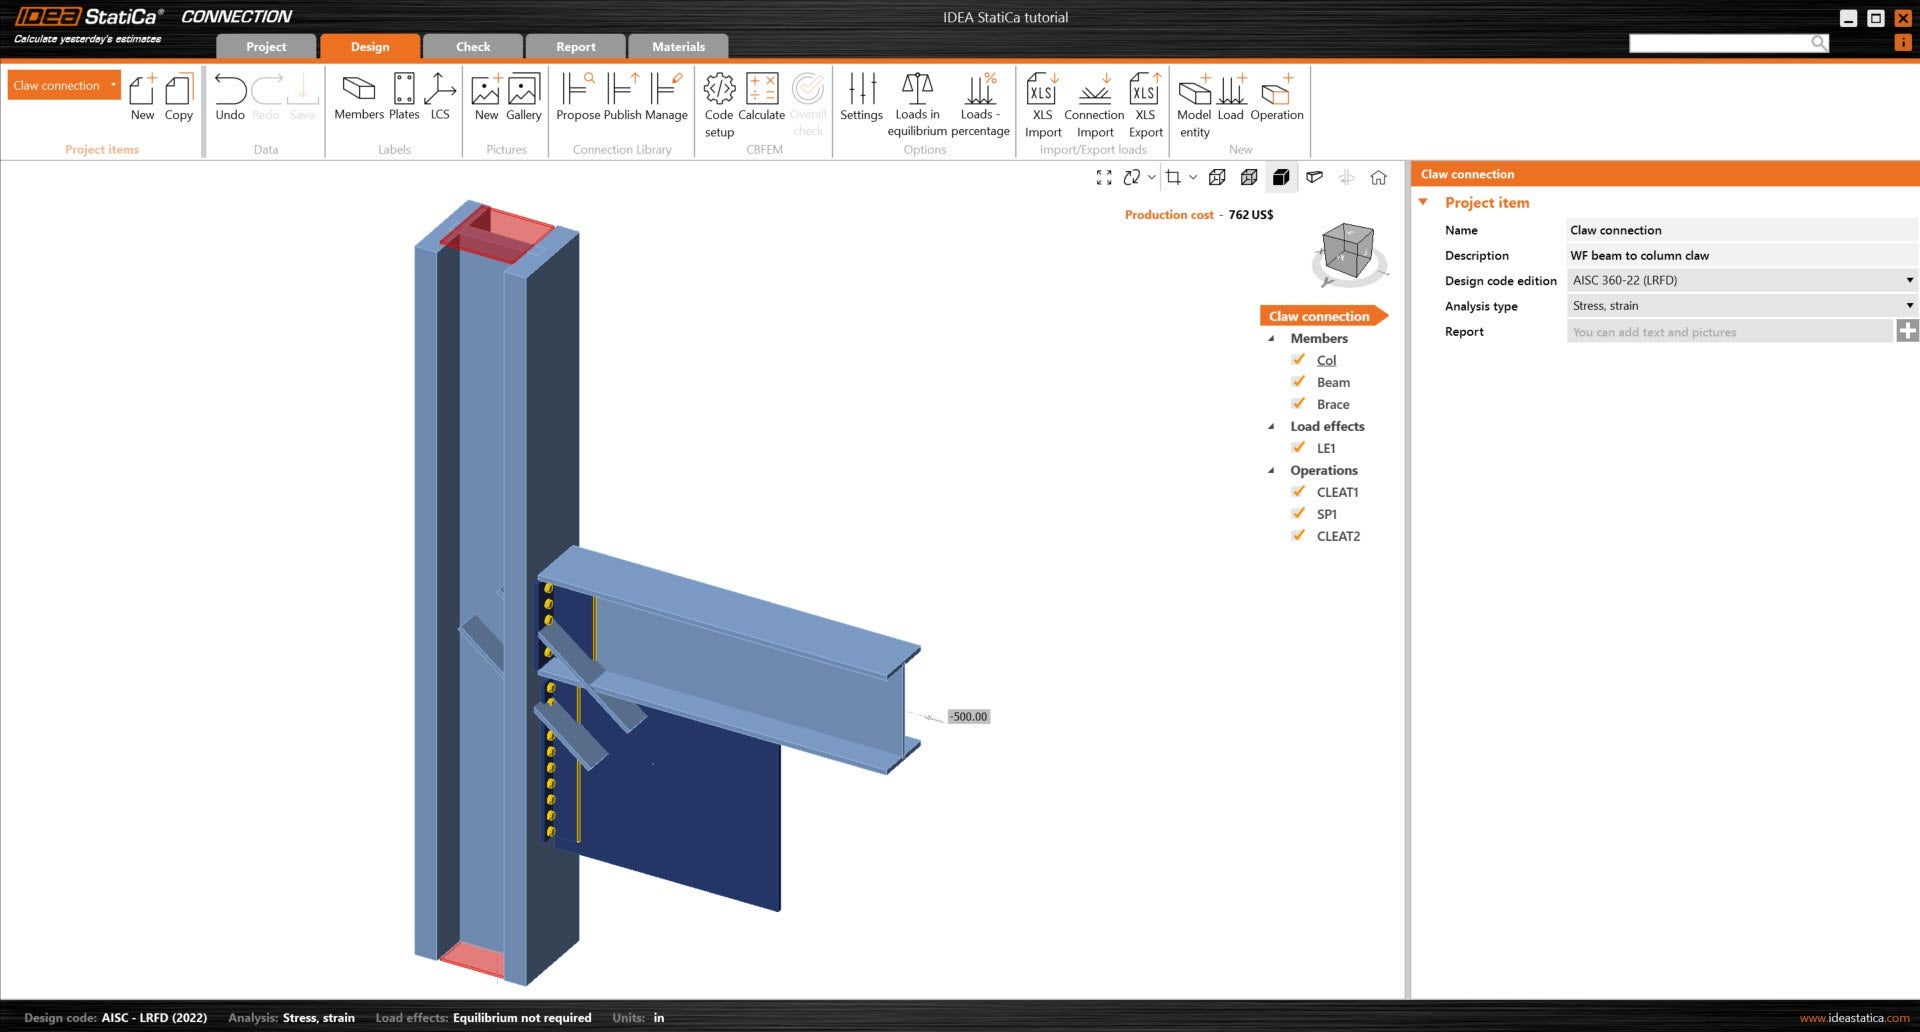Open the Report tab

[x=575, y=46]
